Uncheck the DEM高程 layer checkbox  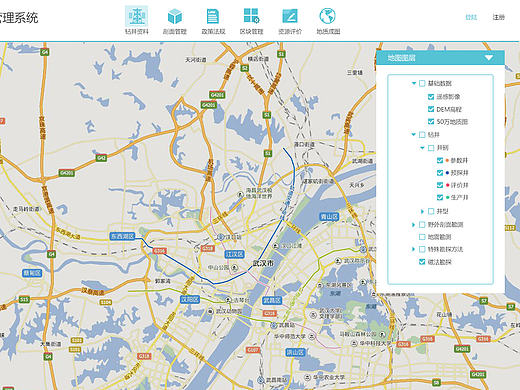[x=431, y=109]
